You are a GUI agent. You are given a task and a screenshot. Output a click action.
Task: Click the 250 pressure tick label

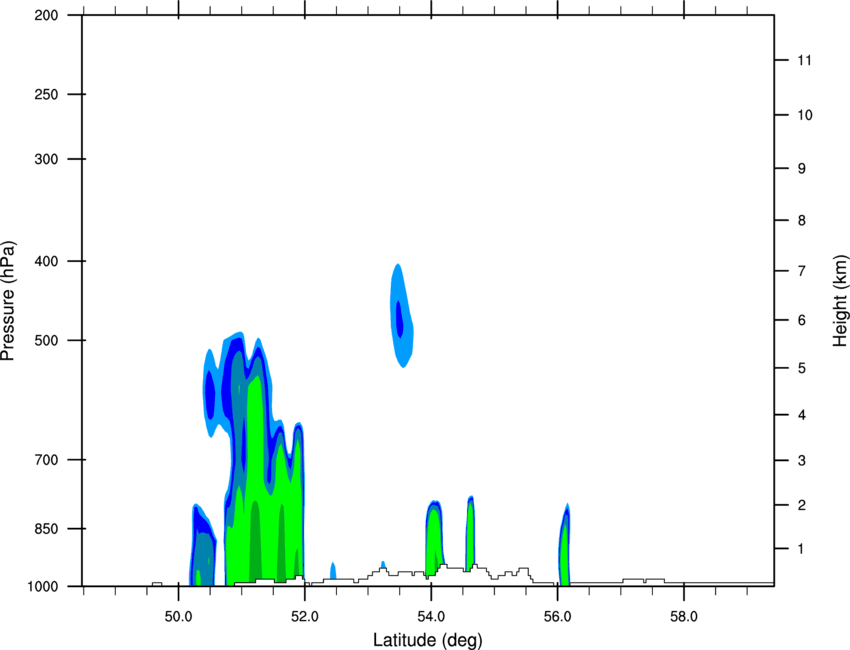[46, 94]
